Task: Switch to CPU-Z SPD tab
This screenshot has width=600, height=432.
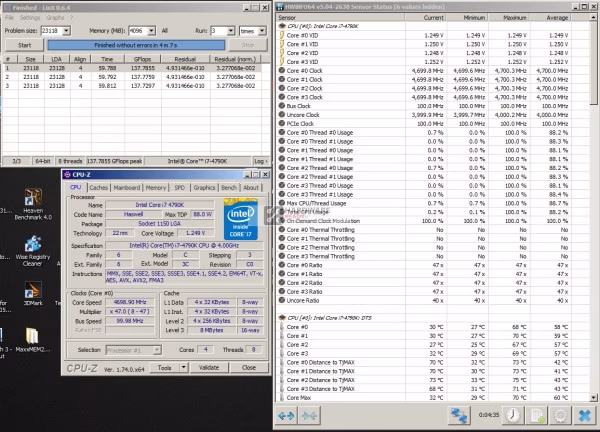Action: coord(179,187)
